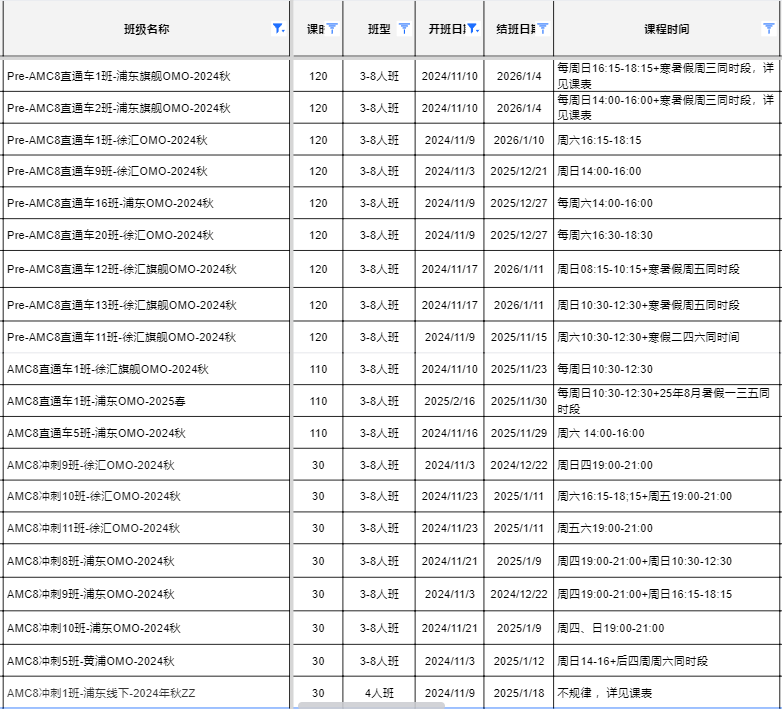Click 110 hours in AMC8直通车5班 row
This screenshot has width=782, height=709.
coord(318,433)
